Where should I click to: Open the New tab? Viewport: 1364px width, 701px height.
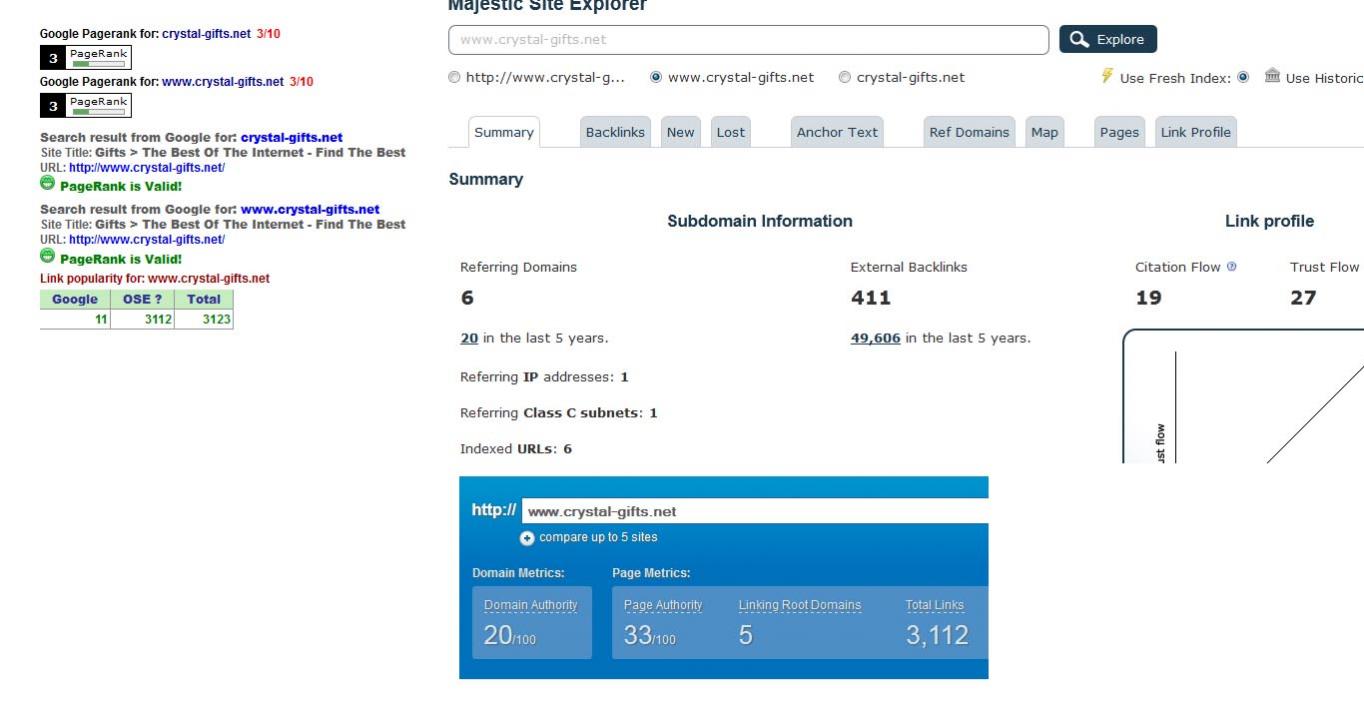click(681, 132)
